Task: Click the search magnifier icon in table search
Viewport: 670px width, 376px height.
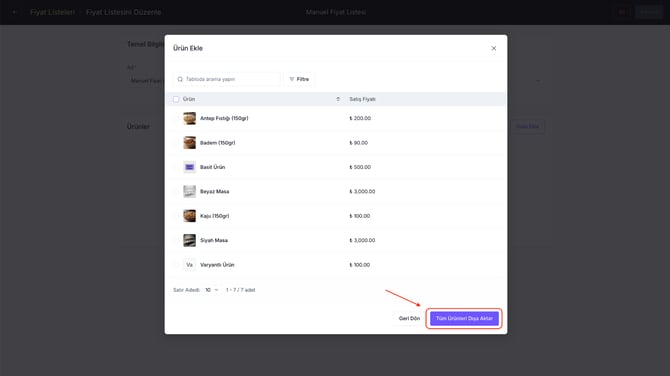Action: [x=180, y=79]
